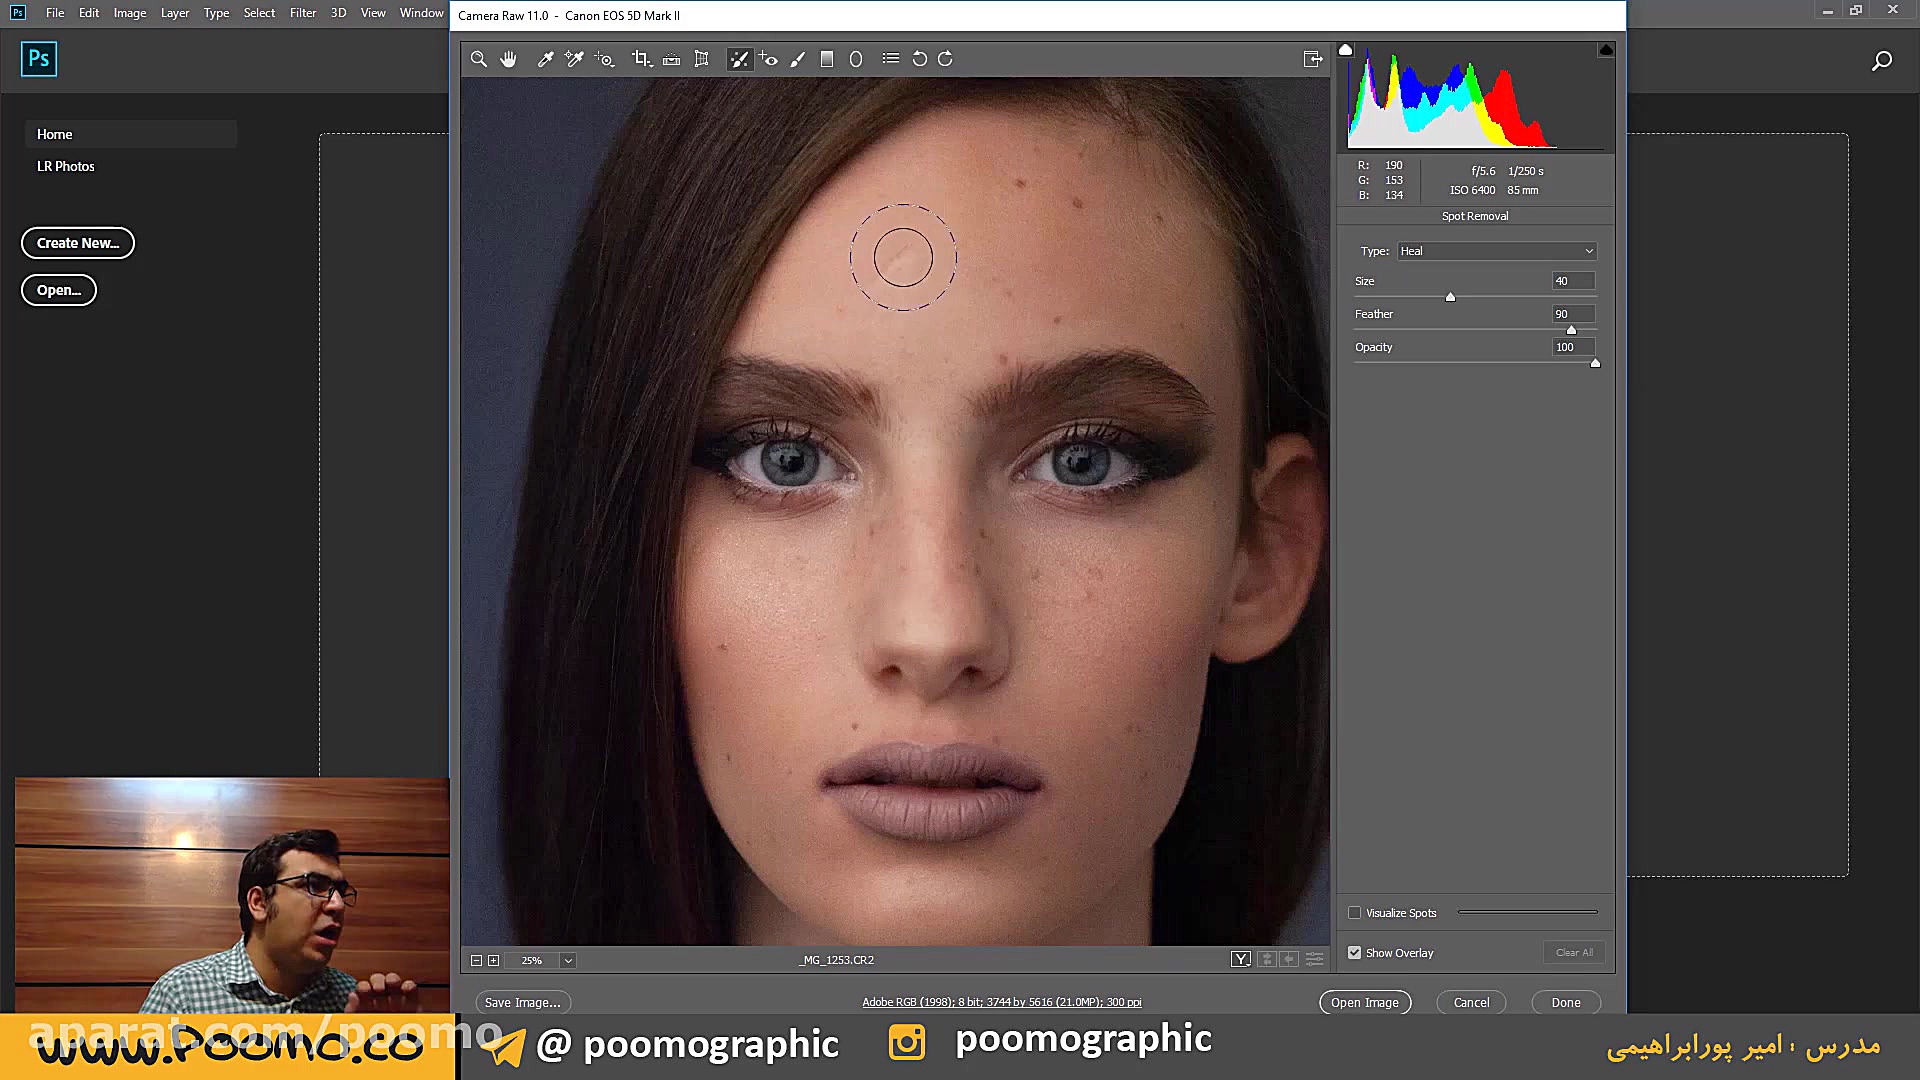Select the Graduated Filter tool
The image size is (1920, 1080).
[827, 58]
